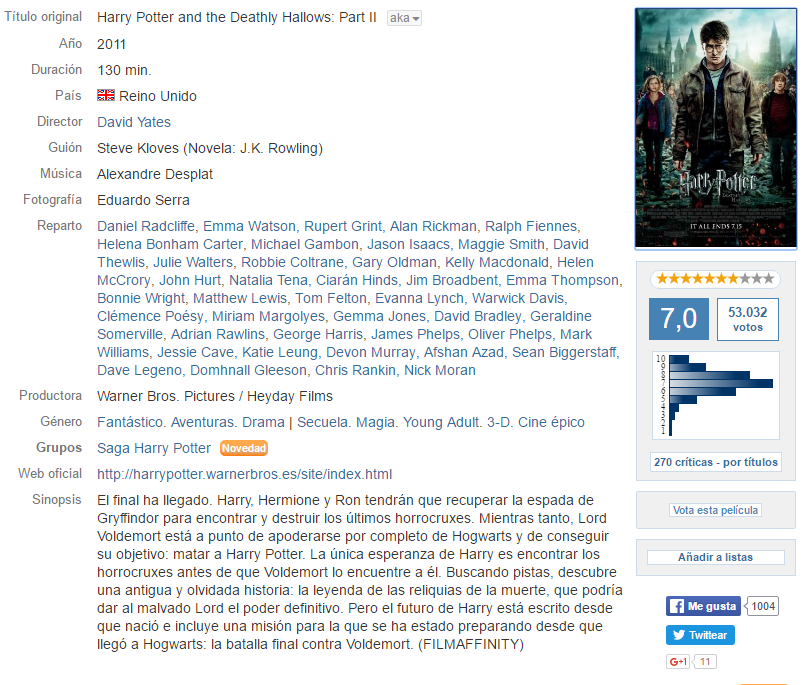Viewport: 802px width, 685px height.
Task: Open the Saga Harry Potter group
Action: click(x=154, y=448)
